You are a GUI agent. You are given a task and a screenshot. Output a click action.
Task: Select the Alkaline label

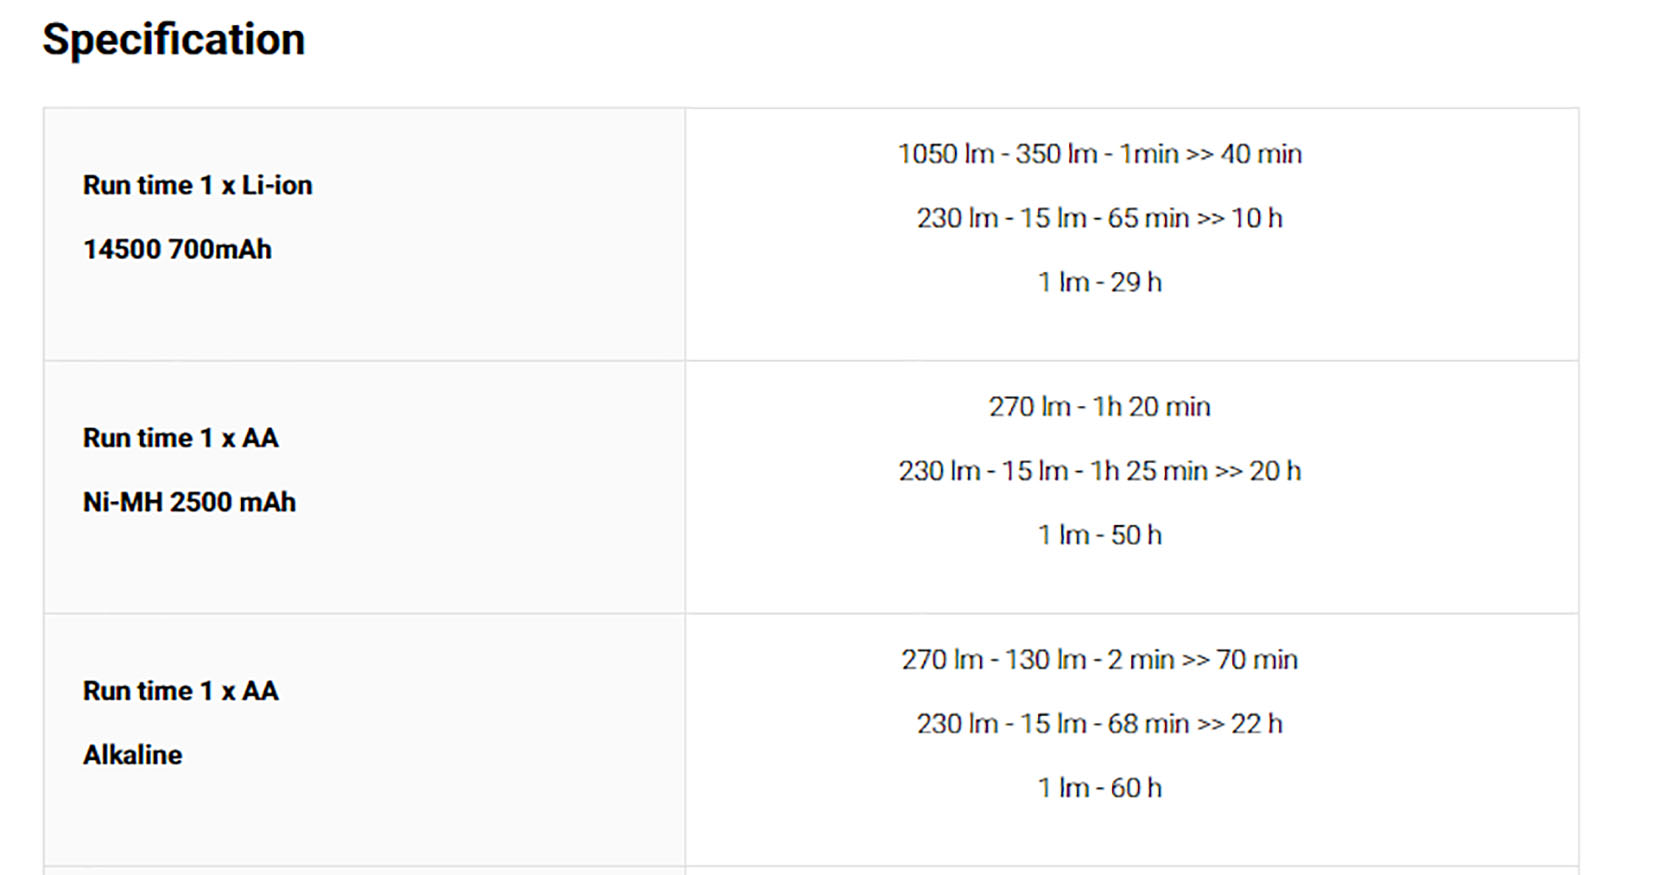coord(132,755)
